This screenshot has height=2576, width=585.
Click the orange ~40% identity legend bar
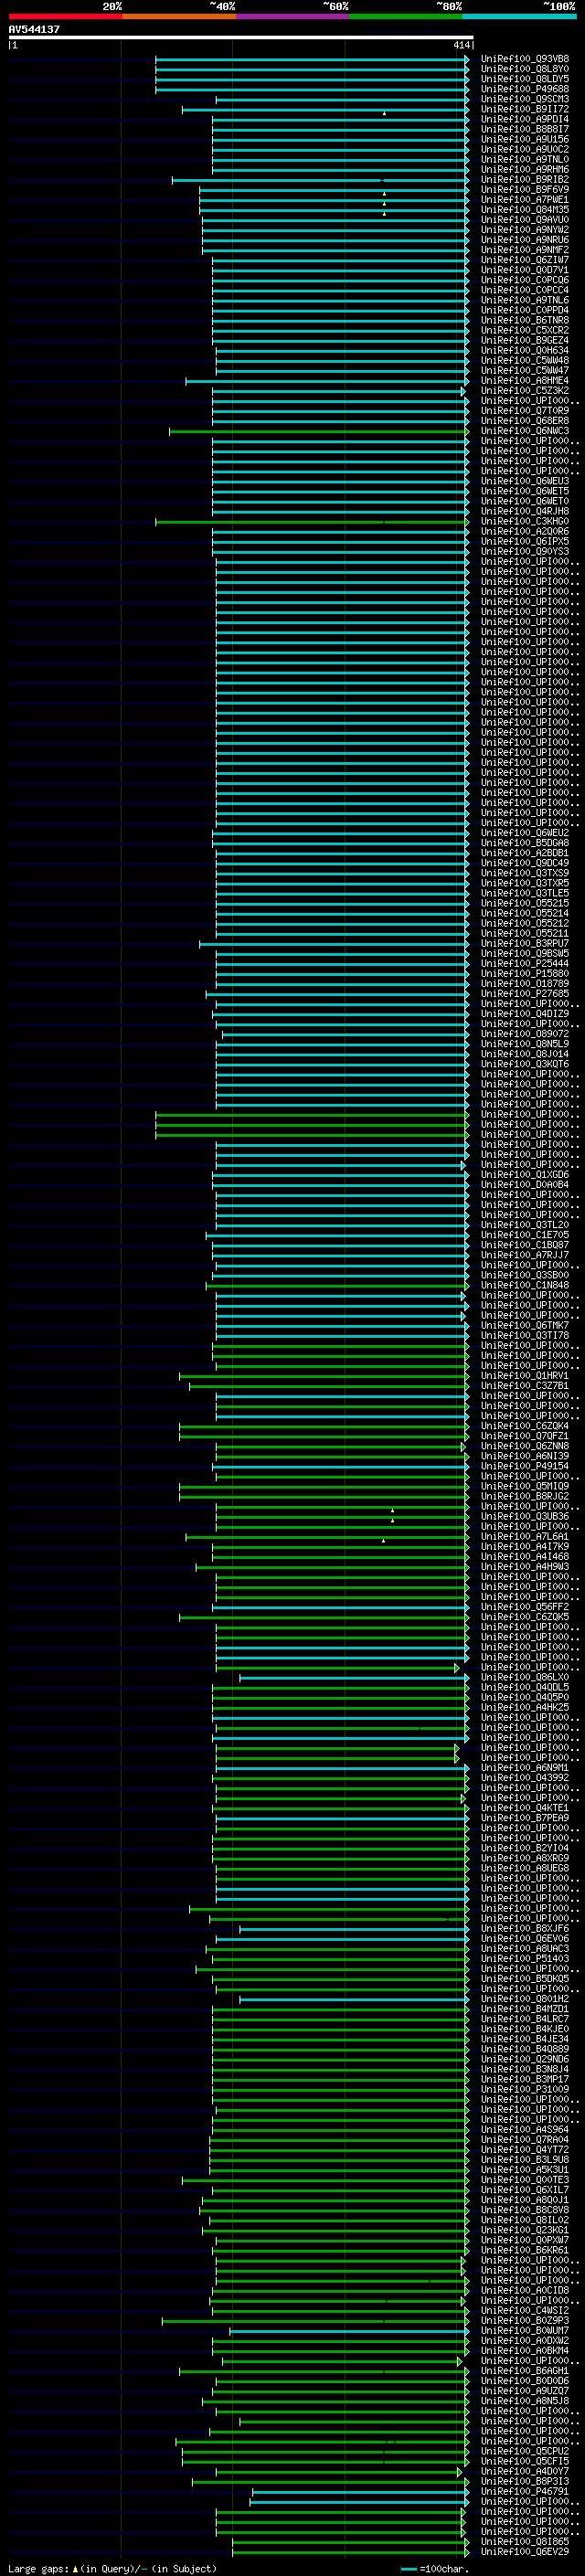pos(179,16)
